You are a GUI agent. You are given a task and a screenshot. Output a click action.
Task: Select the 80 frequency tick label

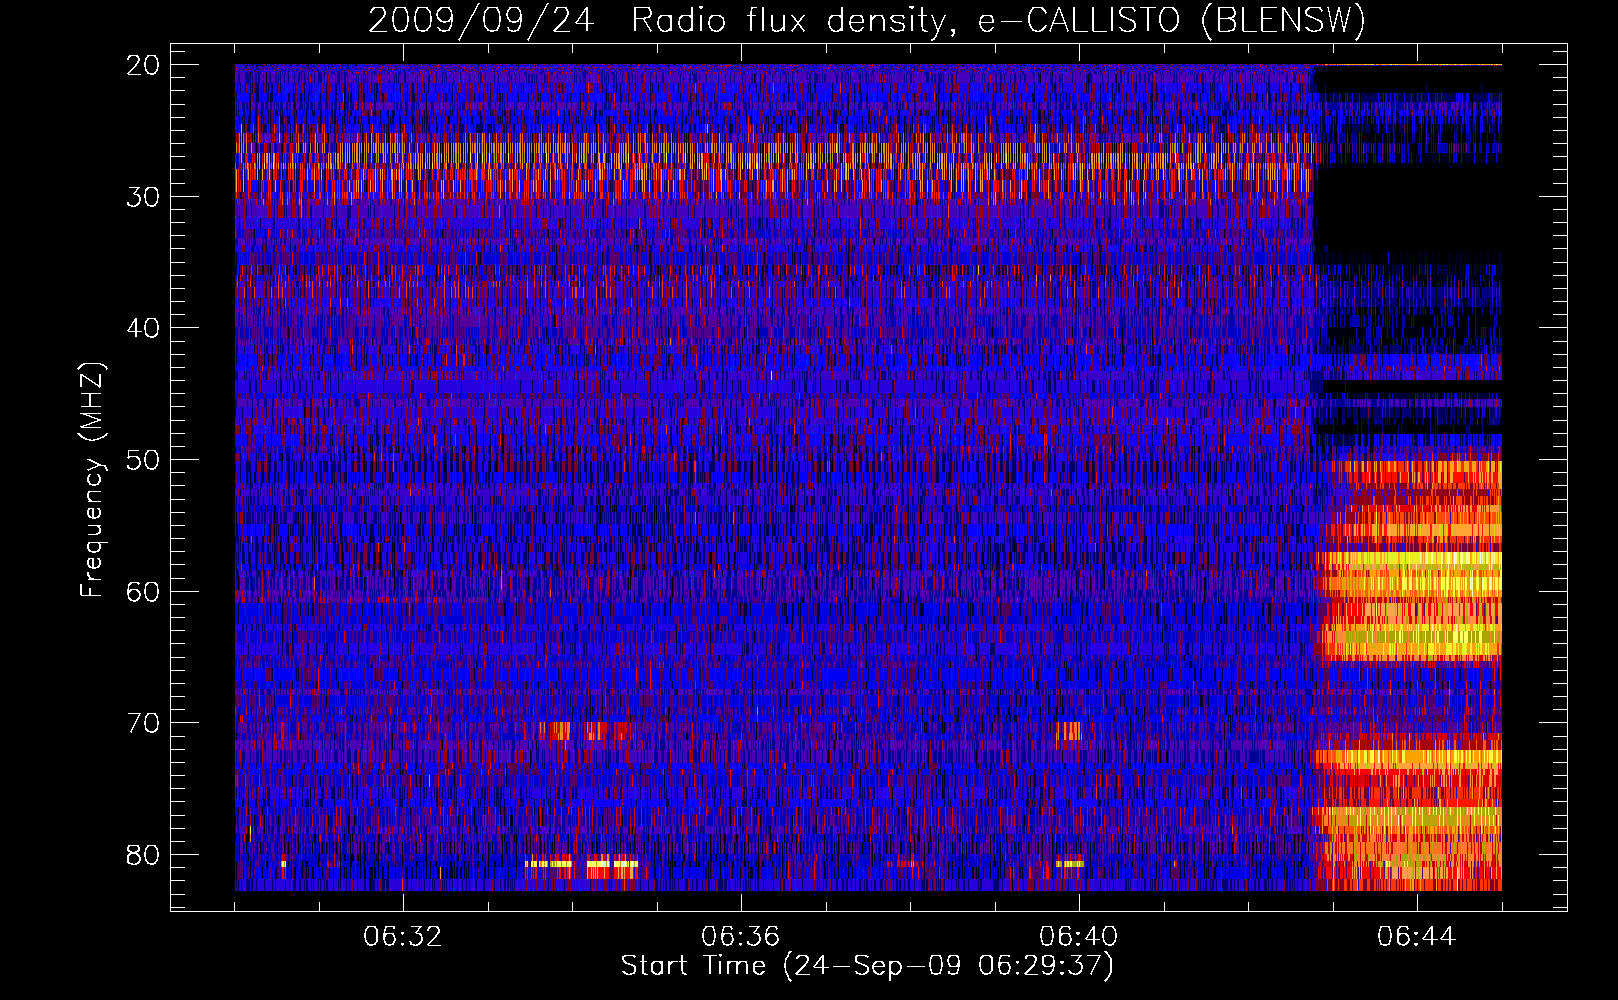(144, 855)
